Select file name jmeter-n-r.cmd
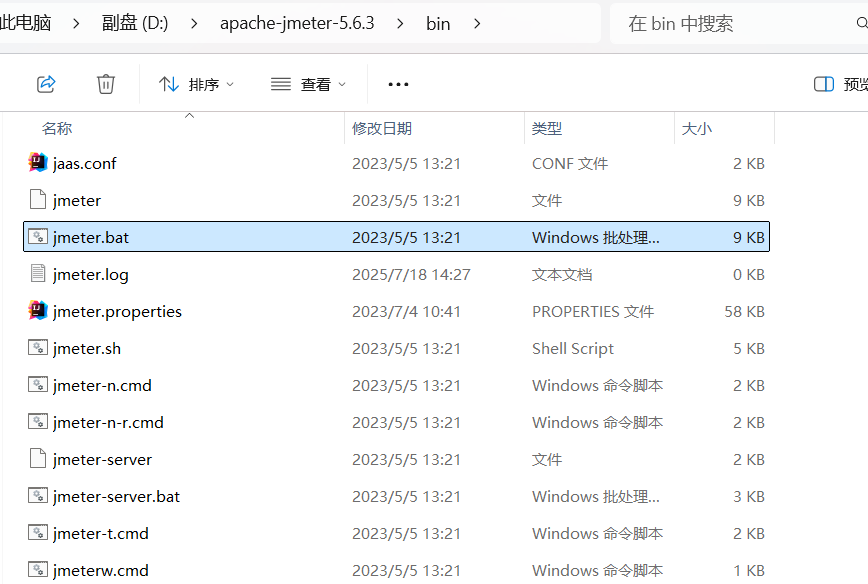 [x=108, y=423]
